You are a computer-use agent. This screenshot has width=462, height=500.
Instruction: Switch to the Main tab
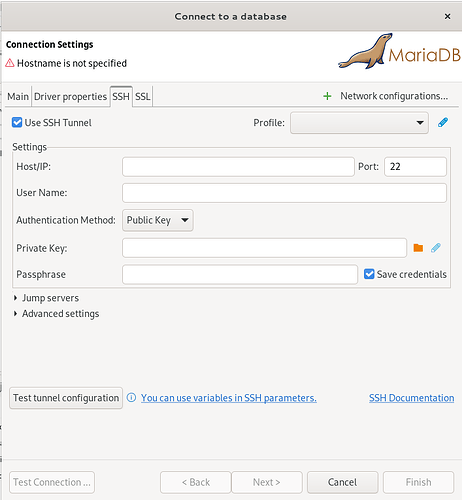[x=18, y=97]
